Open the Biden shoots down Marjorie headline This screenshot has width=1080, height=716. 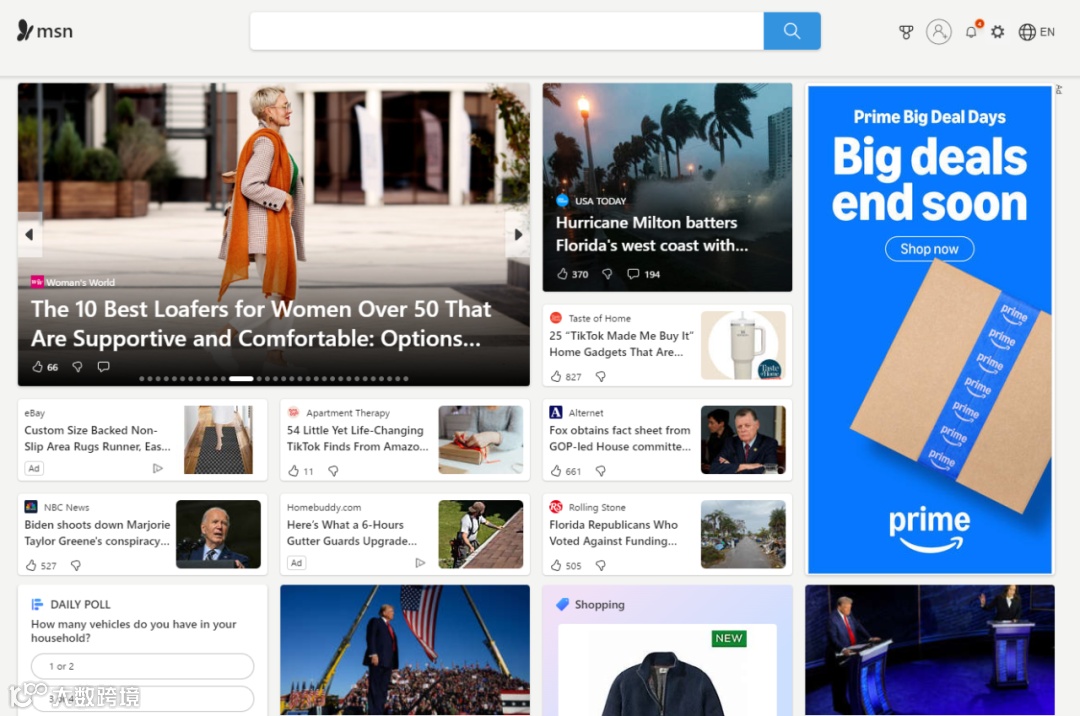click(x=97, y=533)
